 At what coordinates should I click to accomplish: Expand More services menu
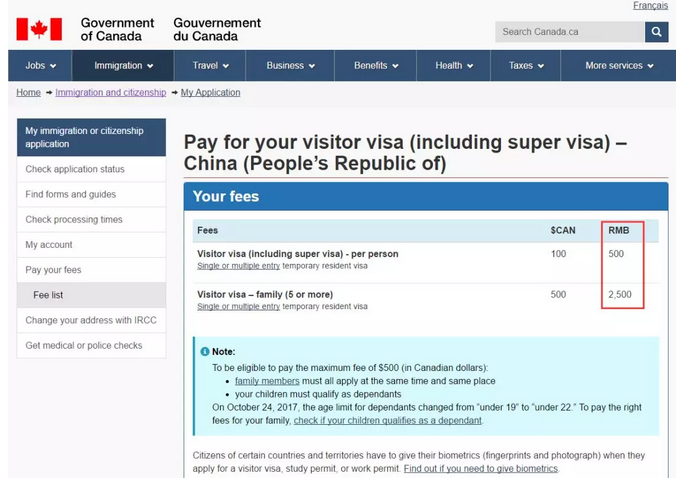(x=618, y=66)
